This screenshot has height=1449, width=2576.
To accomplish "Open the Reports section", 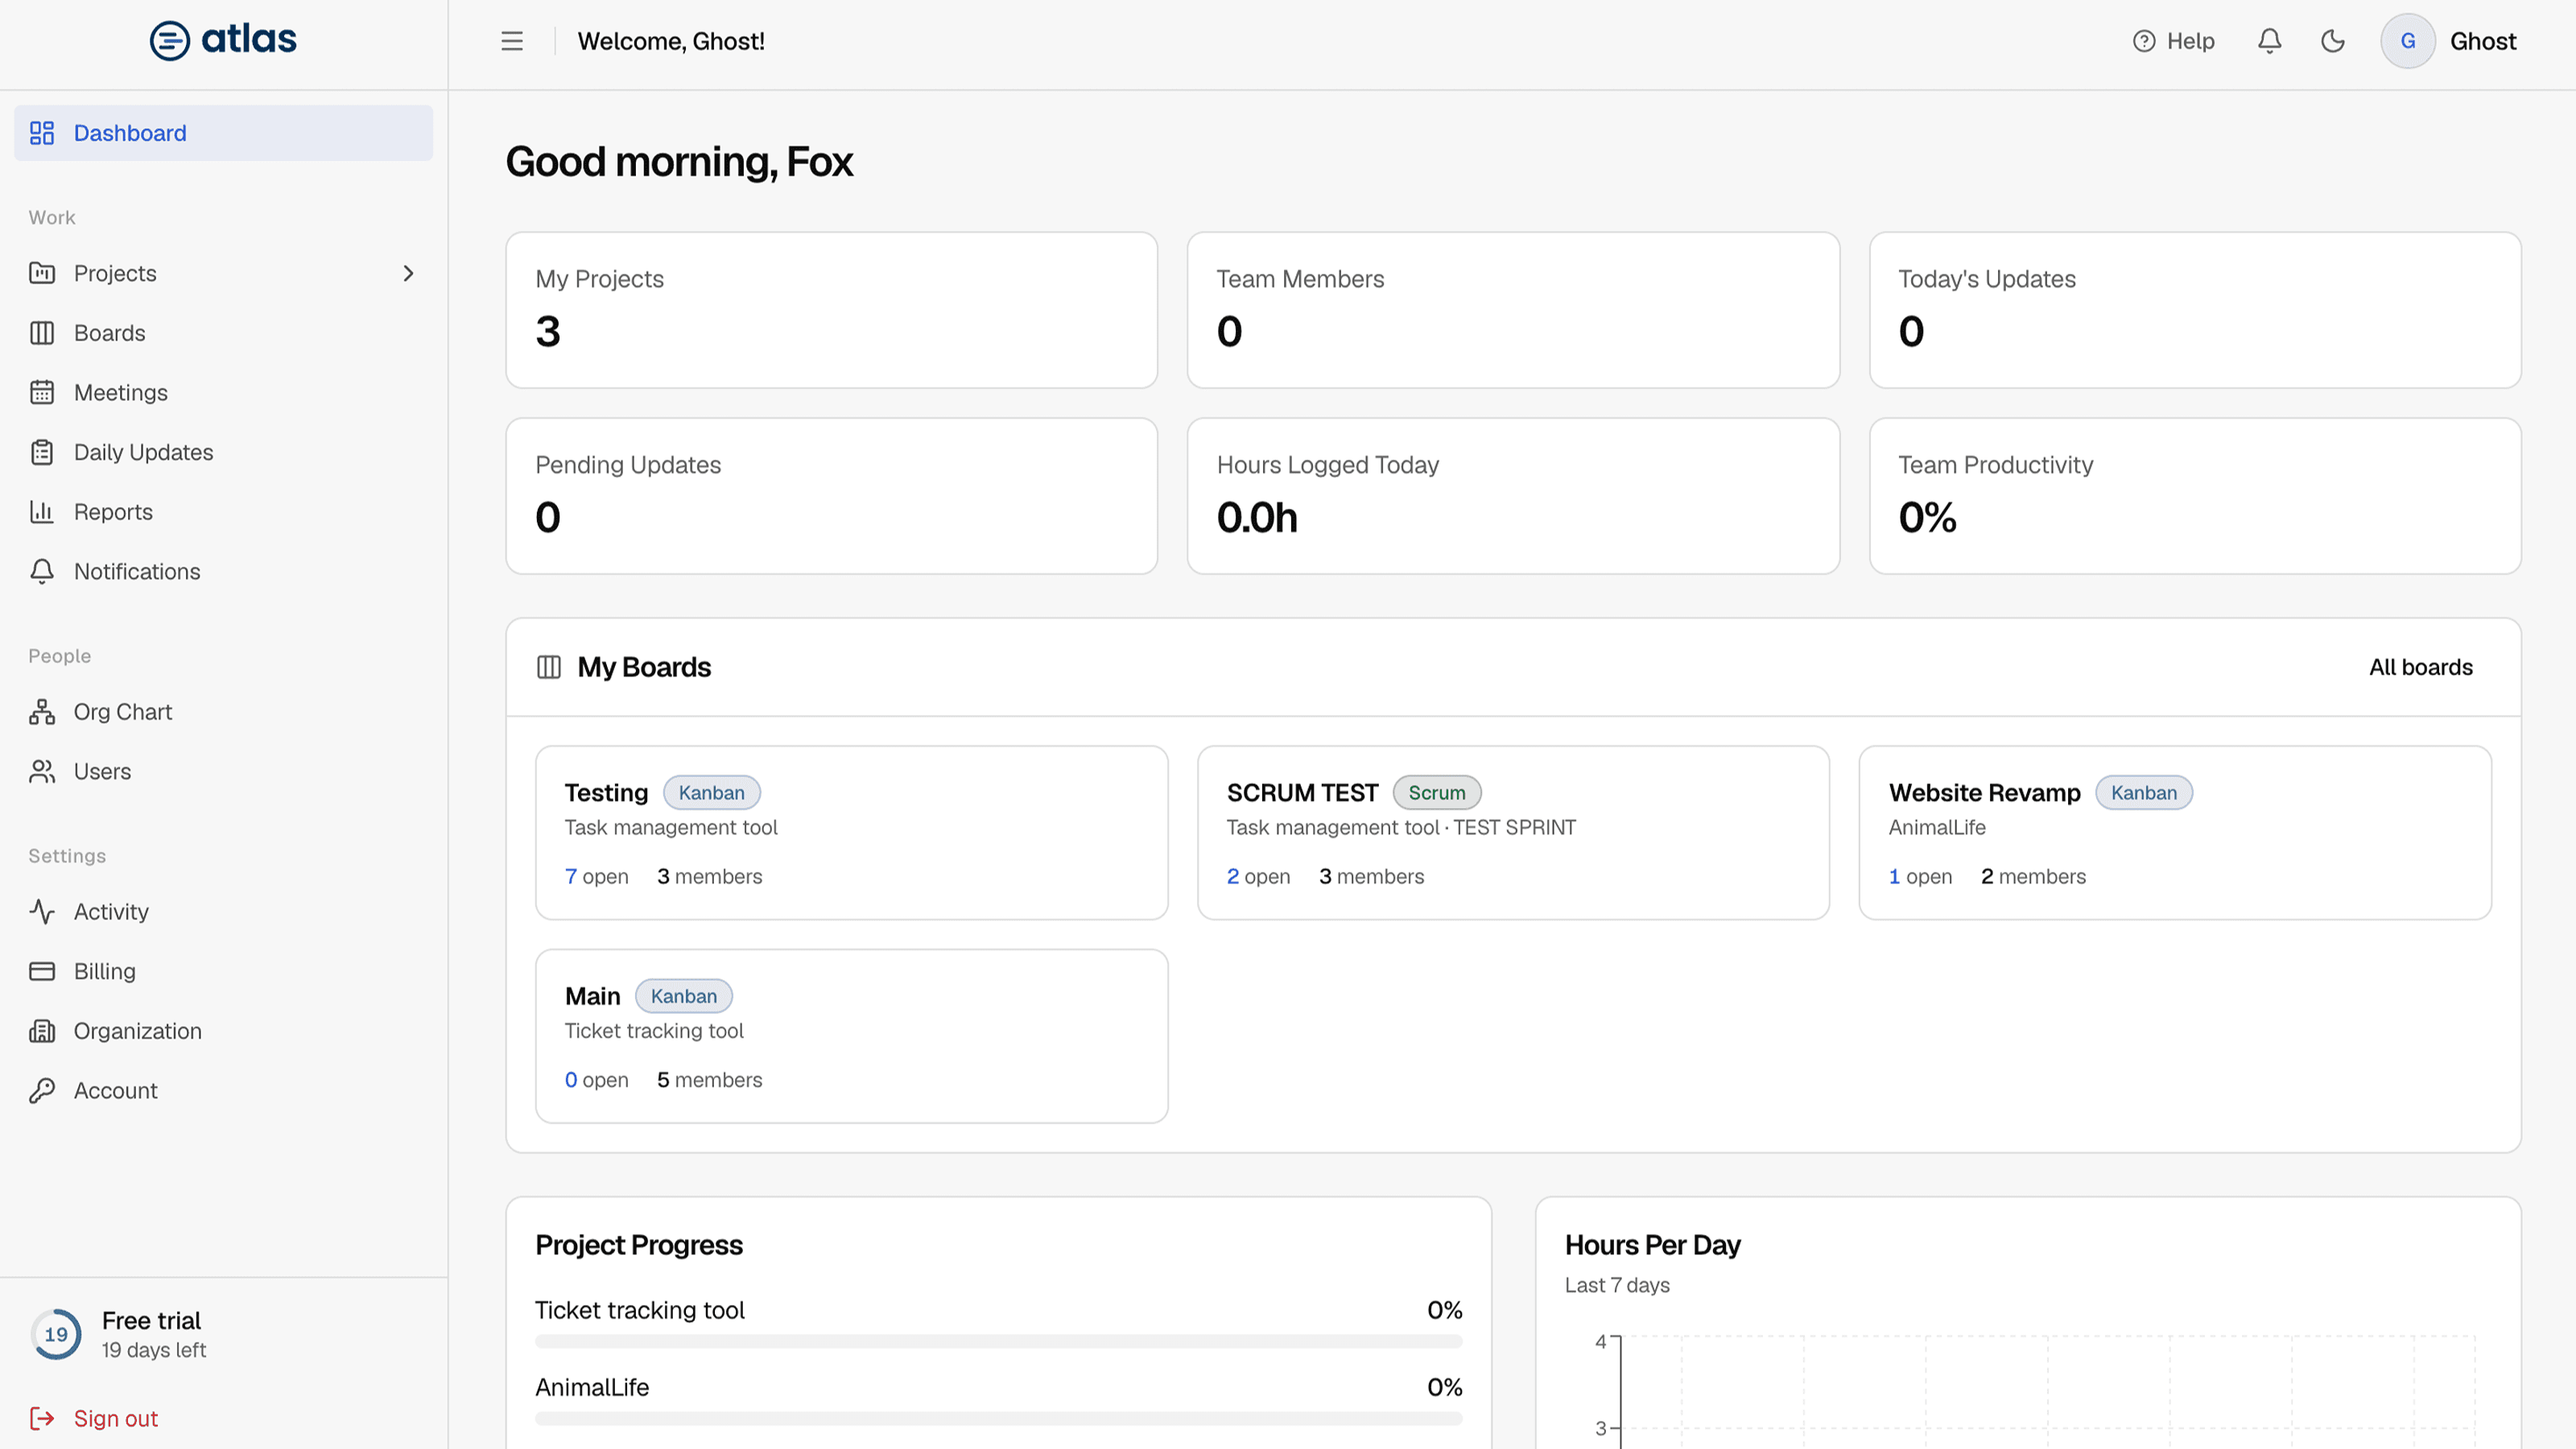I will coord(223,512).
